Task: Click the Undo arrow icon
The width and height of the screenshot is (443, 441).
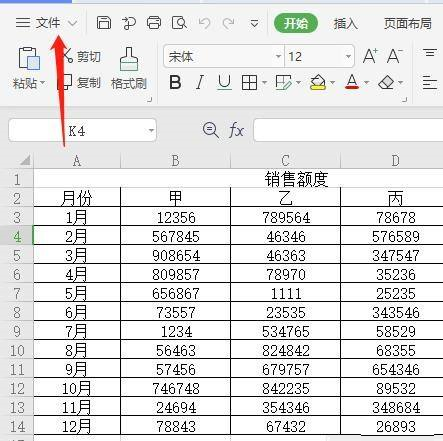Action: point(204,23)
